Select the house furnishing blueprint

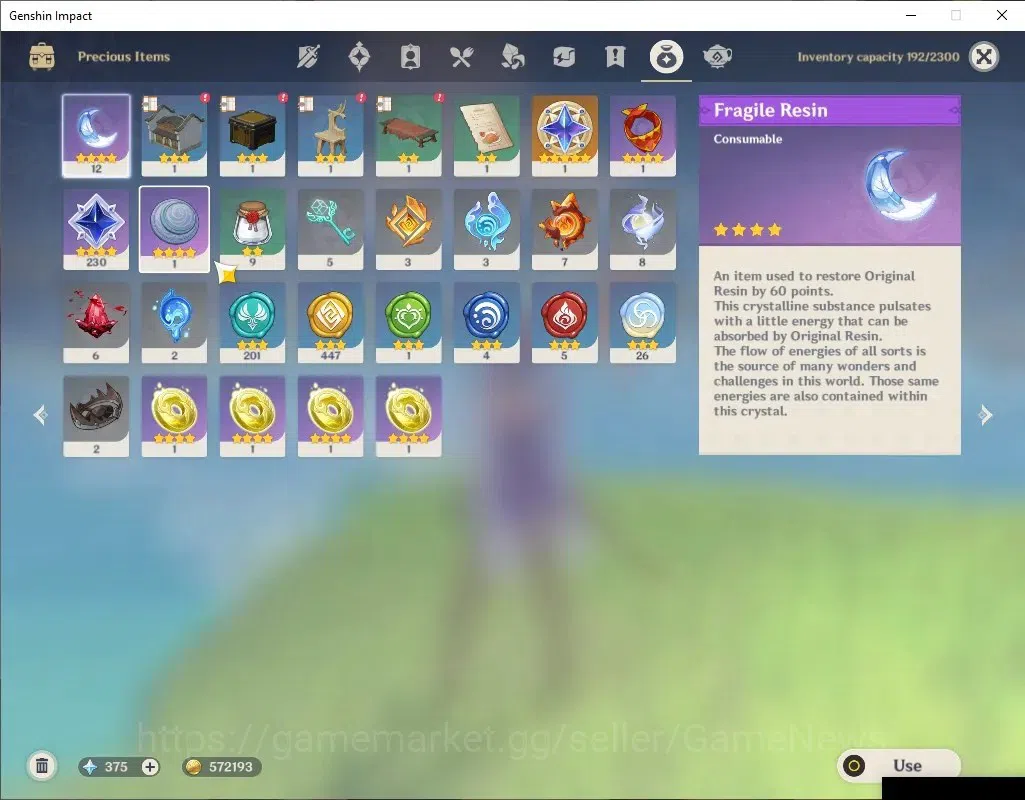point(174,136)
